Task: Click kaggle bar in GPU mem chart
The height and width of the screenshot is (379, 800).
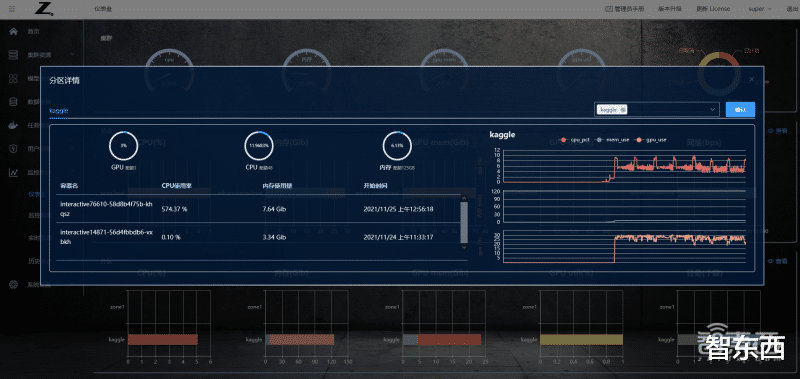Action: 442,339
